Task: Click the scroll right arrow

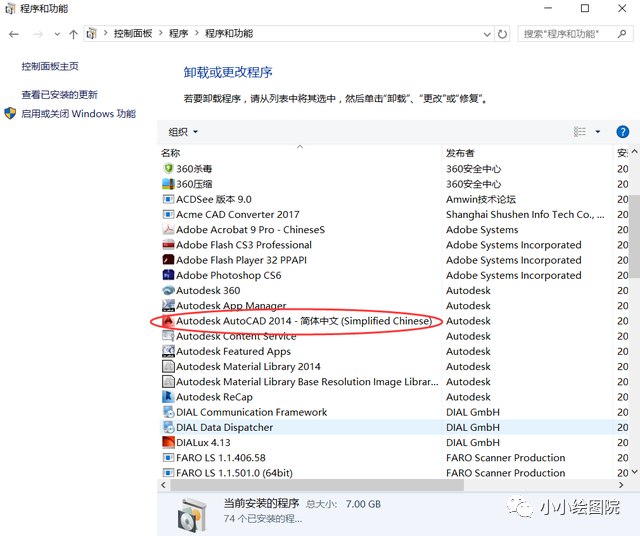Action: [621, 485]
